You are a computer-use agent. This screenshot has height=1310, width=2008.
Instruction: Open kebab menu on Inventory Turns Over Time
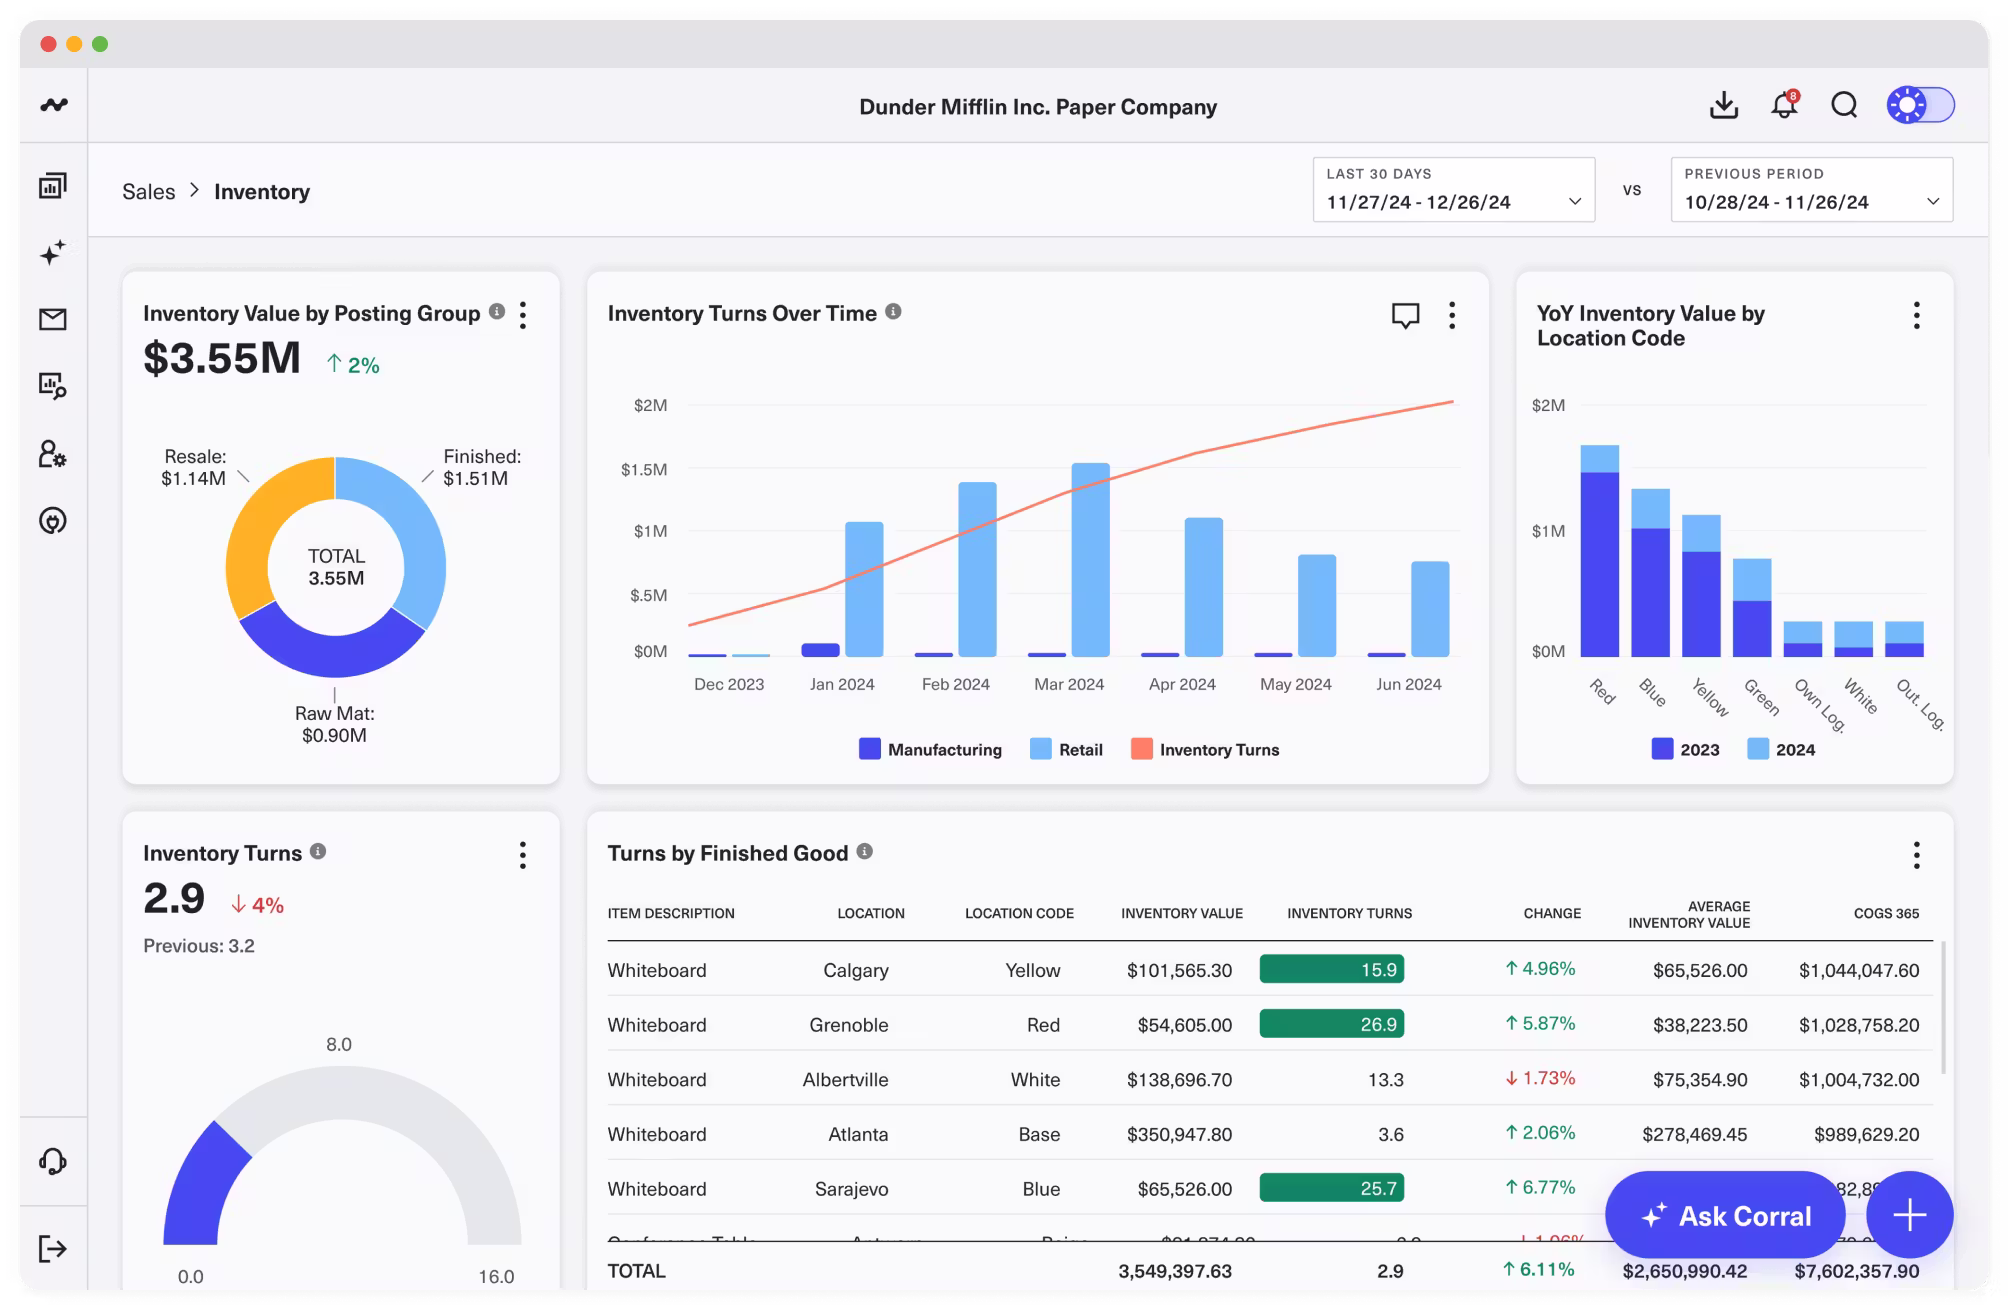coord(1452,316)
